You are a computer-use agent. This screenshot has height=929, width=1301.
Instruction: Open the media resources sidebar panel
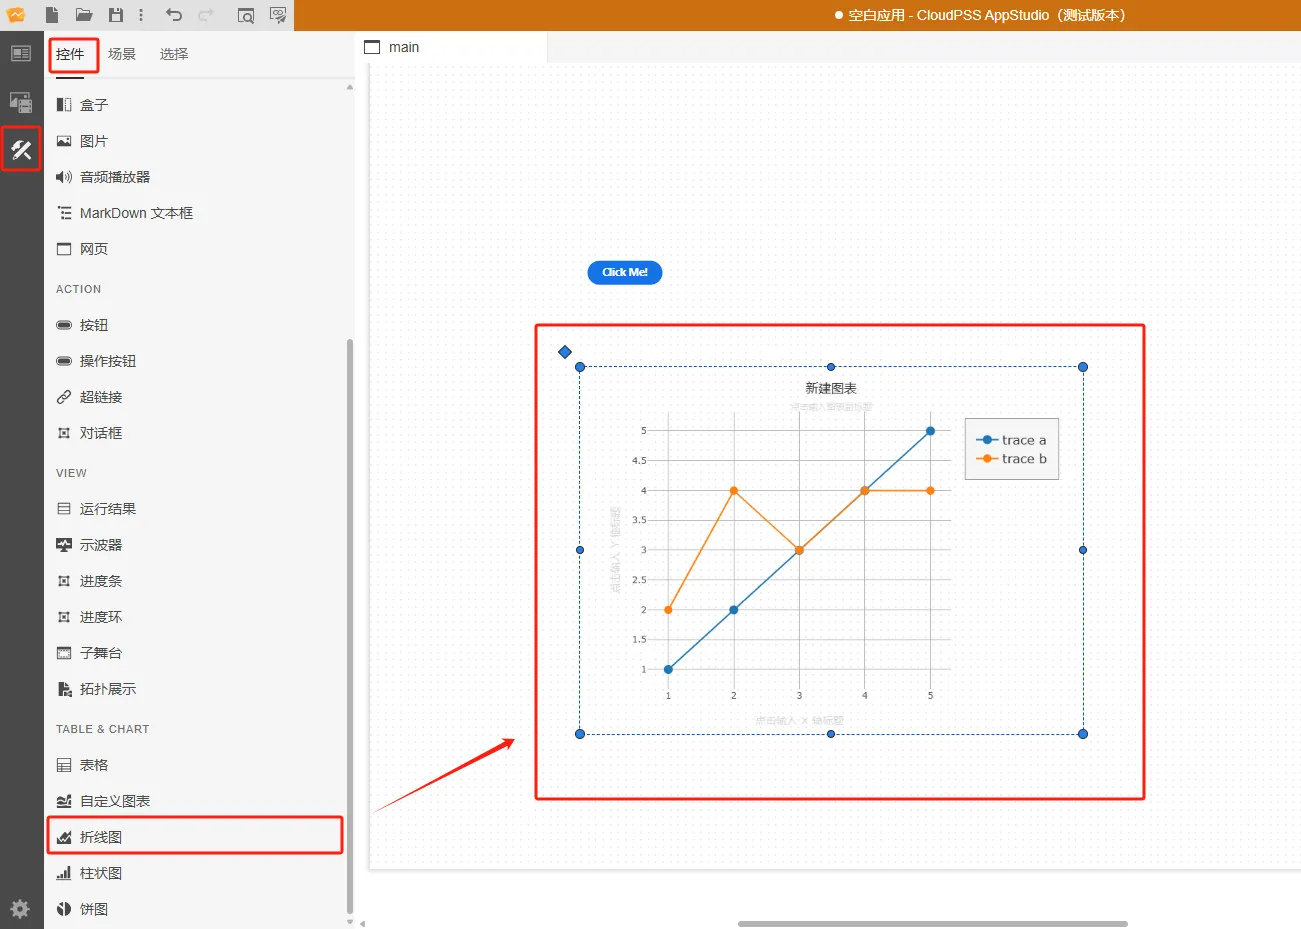[21, 102]
